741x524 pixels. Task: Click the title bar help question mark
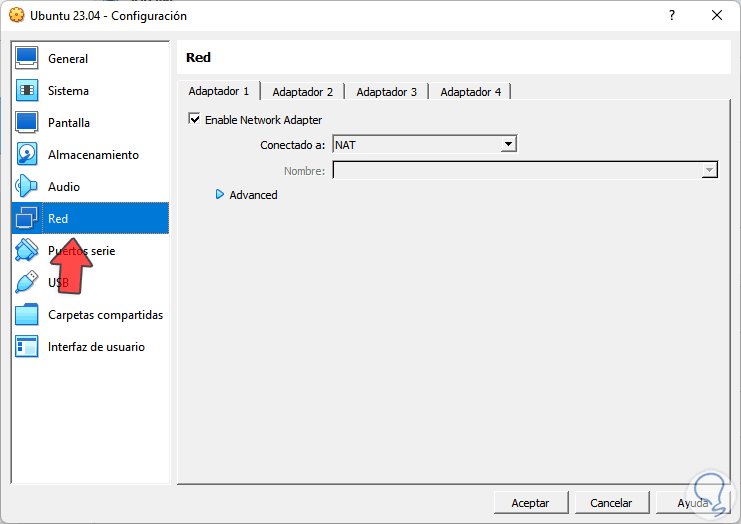coord(670,16)
